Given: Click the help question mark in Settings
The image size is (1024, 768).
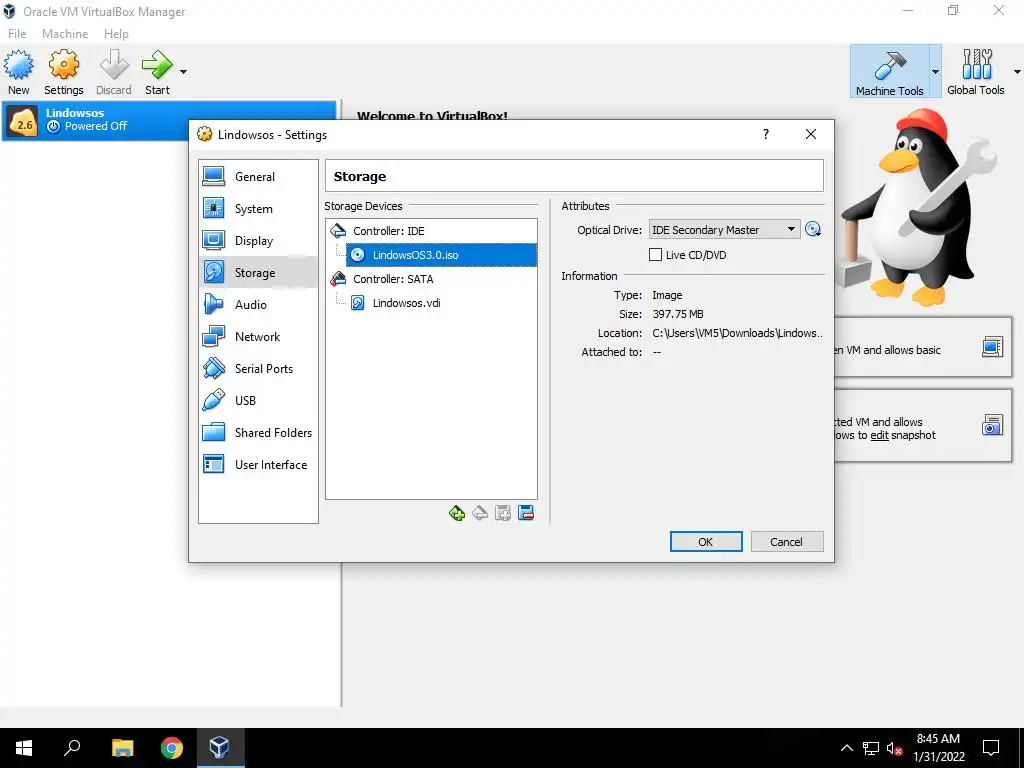Looking at the screenshot, I should click(x=766, y=134).
